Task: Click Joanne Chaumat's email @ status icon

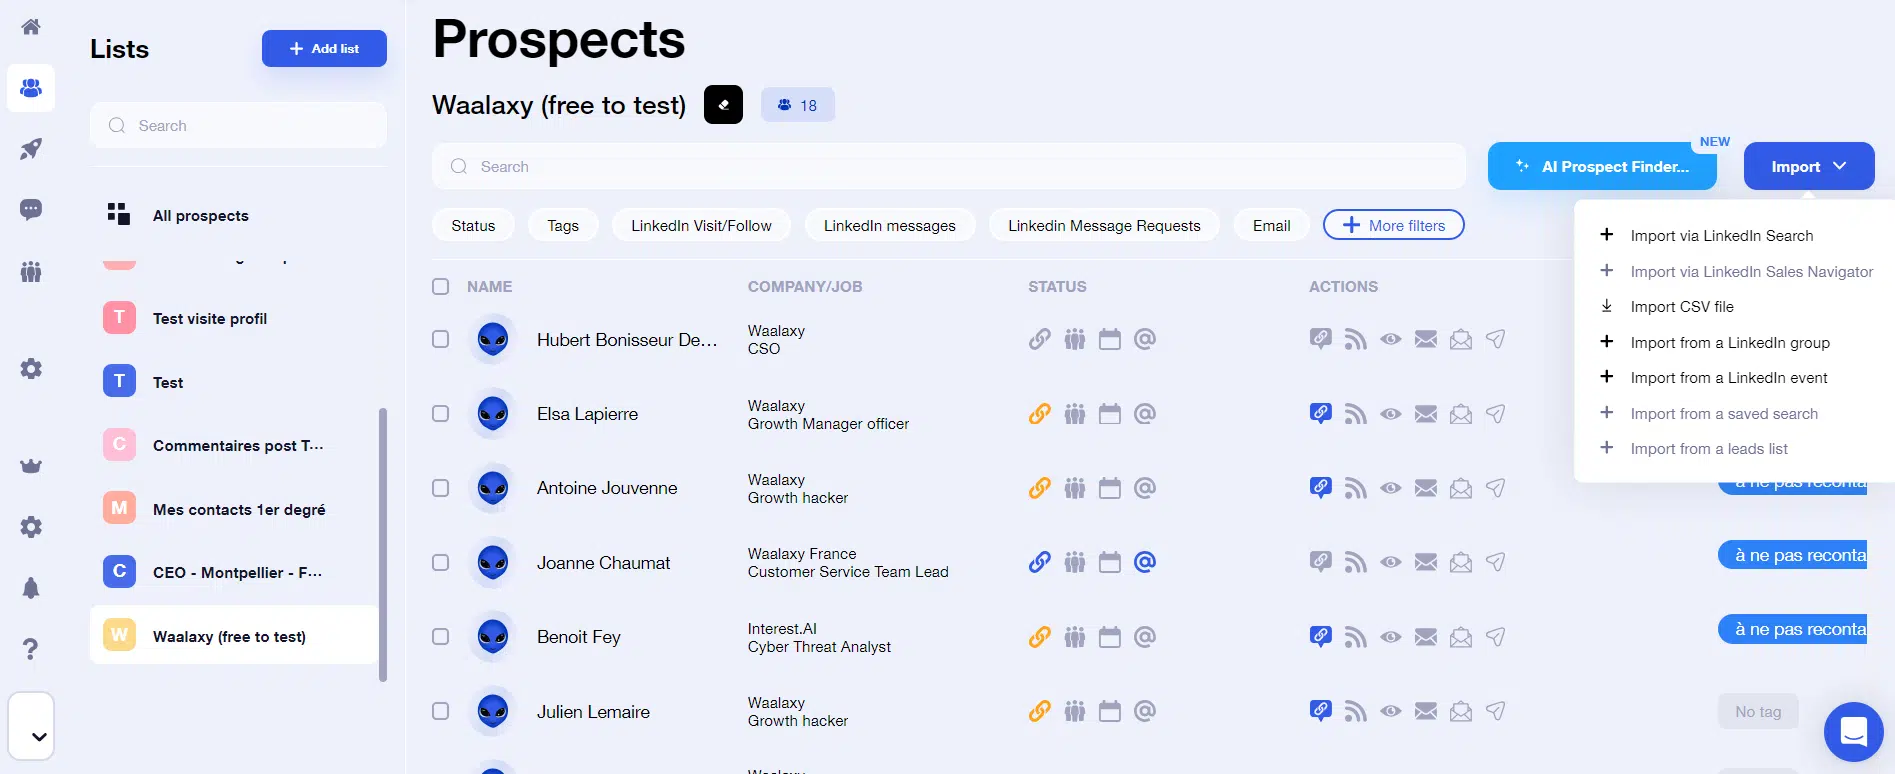Action: click(1145, 562)
